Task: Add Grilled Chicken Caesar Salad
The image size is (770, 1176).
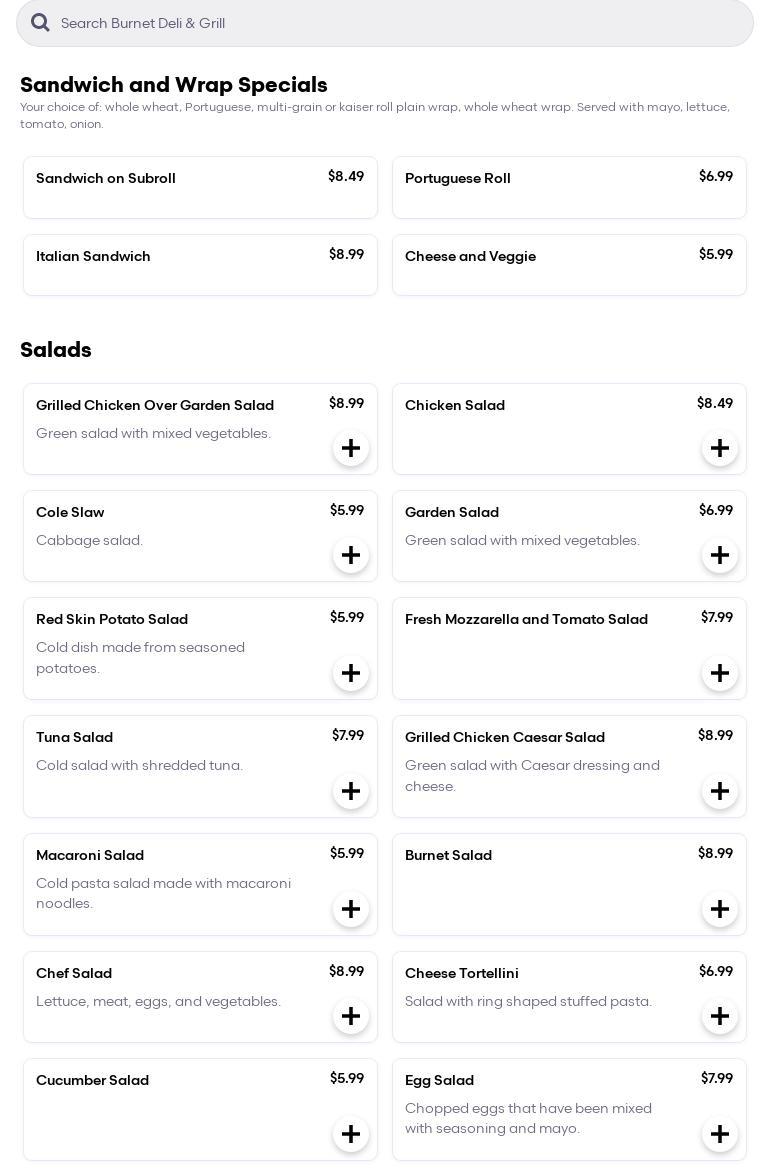Action: (x=720, y=791)
